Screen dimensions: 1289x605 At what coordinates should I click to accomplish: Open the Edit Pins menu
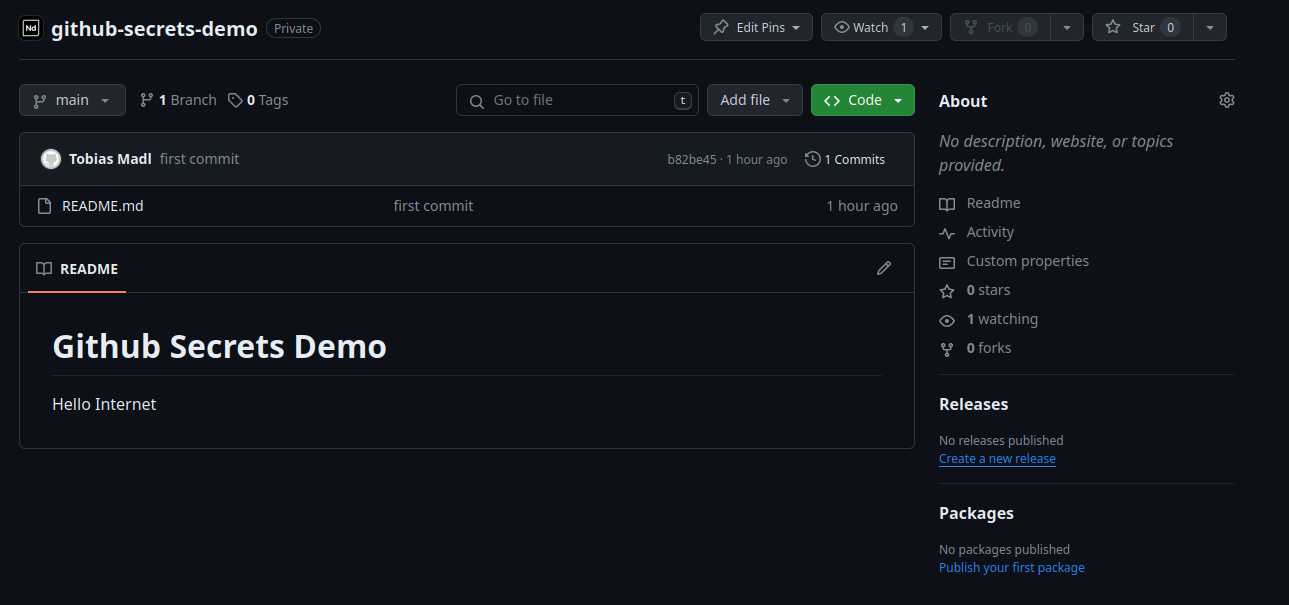tap(756, 27)
